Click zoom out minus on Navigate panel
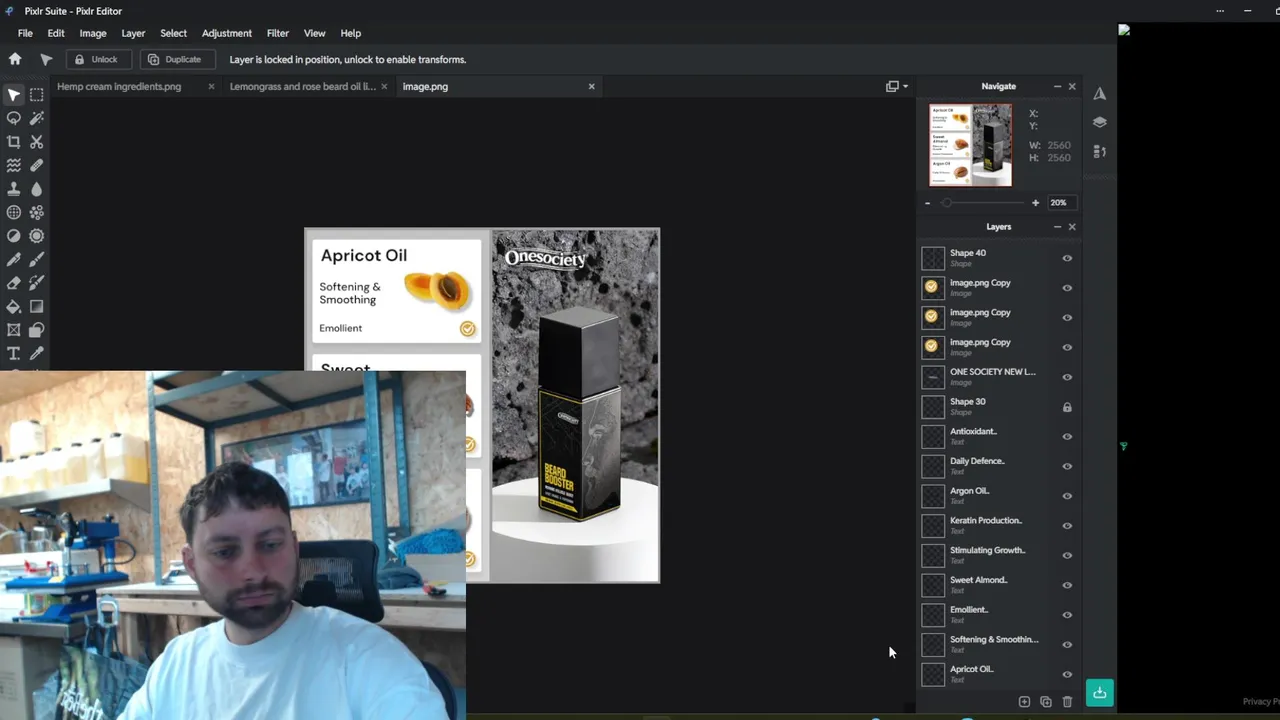Screen dimensions: 1280x720 (927, 203)
